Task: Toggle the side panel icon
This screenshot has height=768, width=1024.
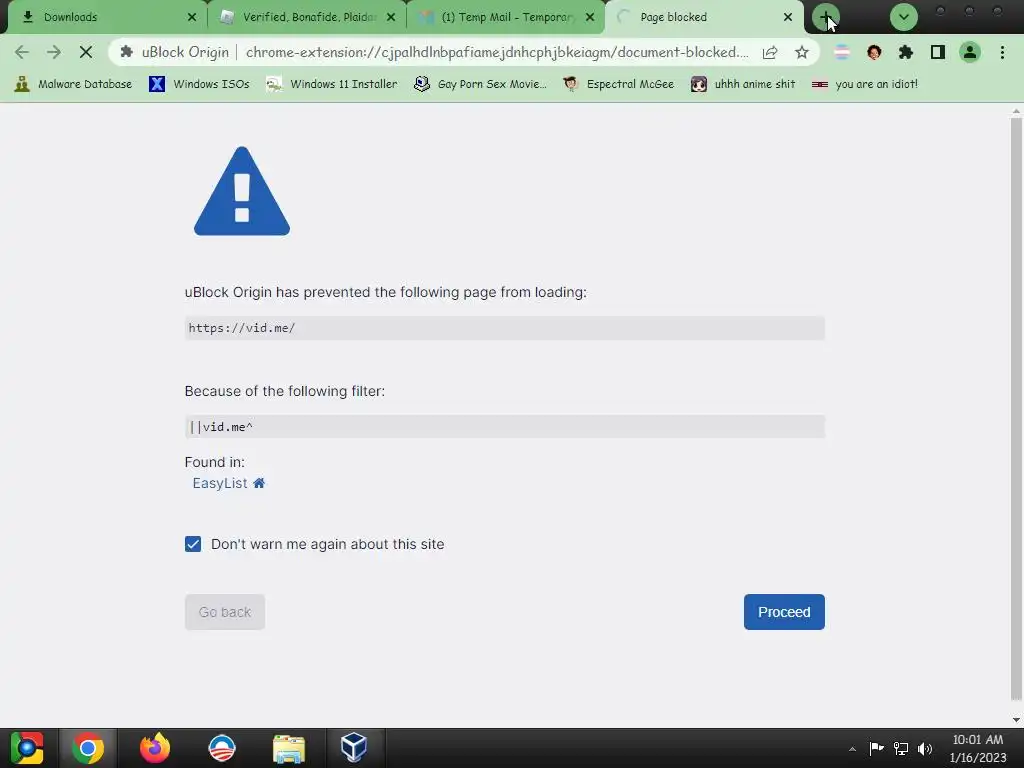Action: (x=938, y=52)
